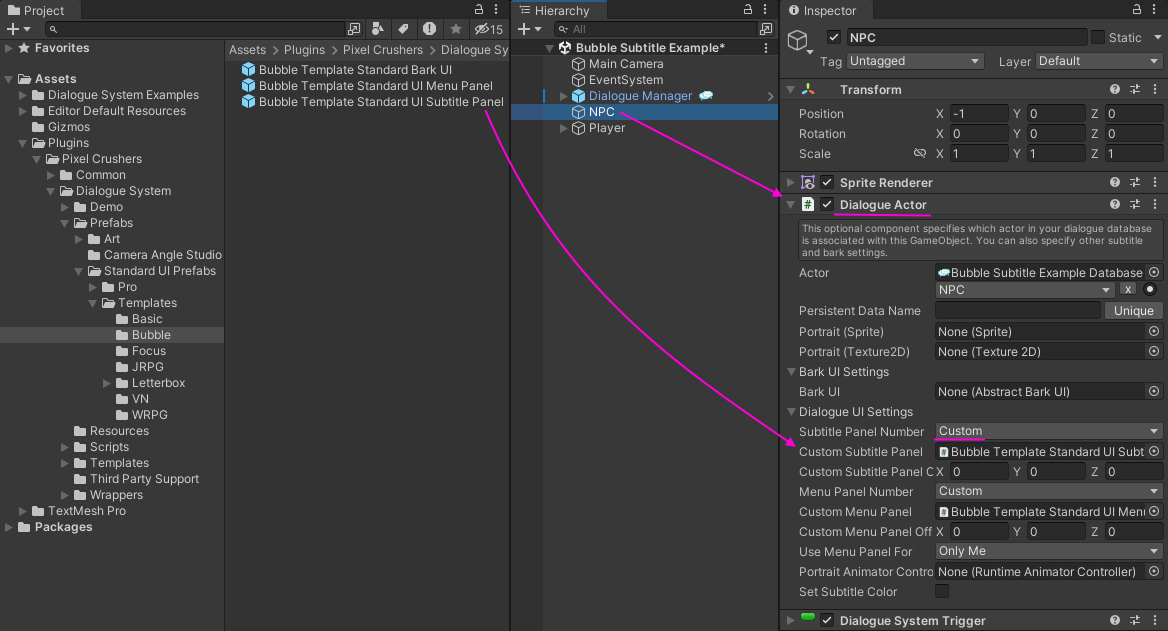This screenshot has height=631, width=1168.
Task: Lock the Project panel
Action: tap(479, 10)
